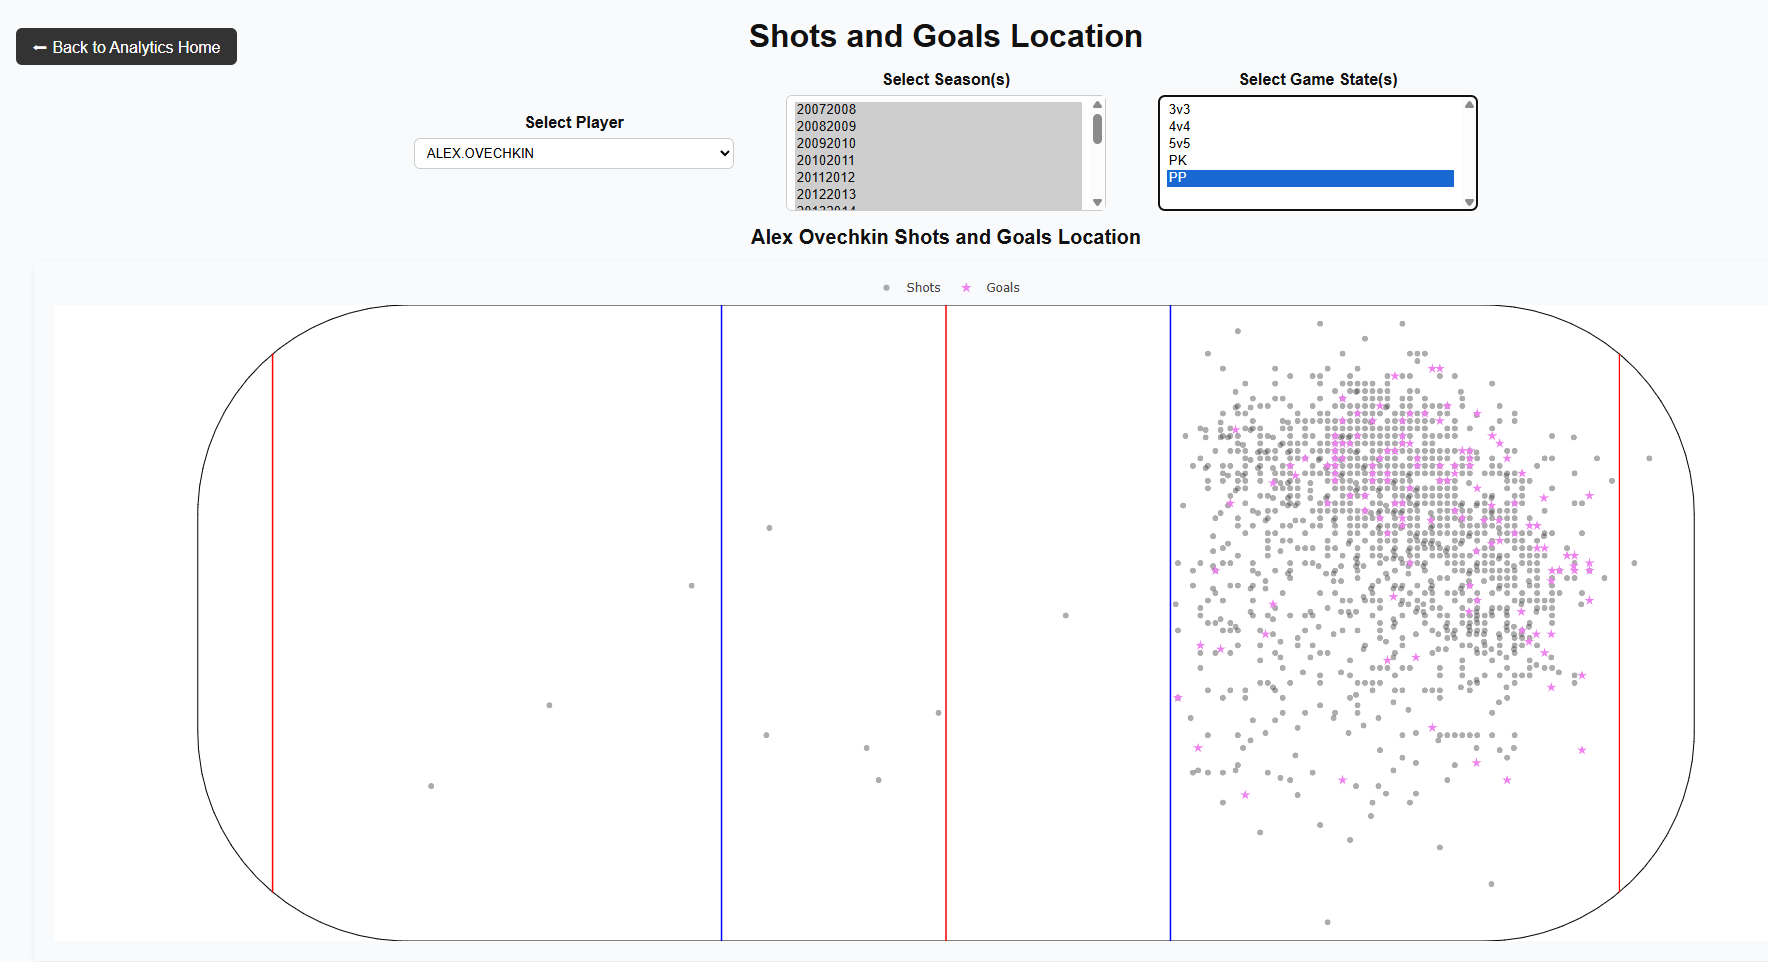Click the pink Goals legend star
The image size is (1768, 962).
tap(966, 288)
